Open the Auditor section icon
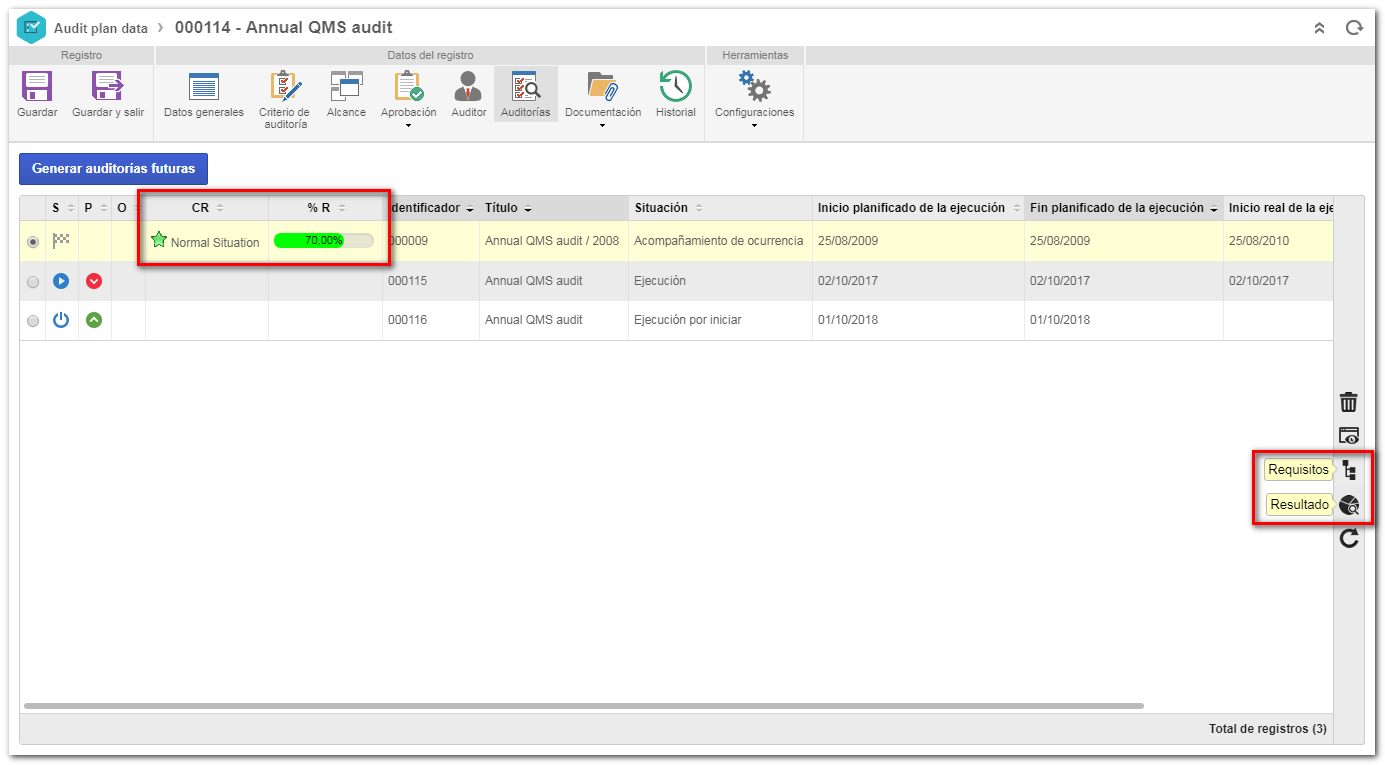Screen dimensions: 1385x765 tap(468, 87)
